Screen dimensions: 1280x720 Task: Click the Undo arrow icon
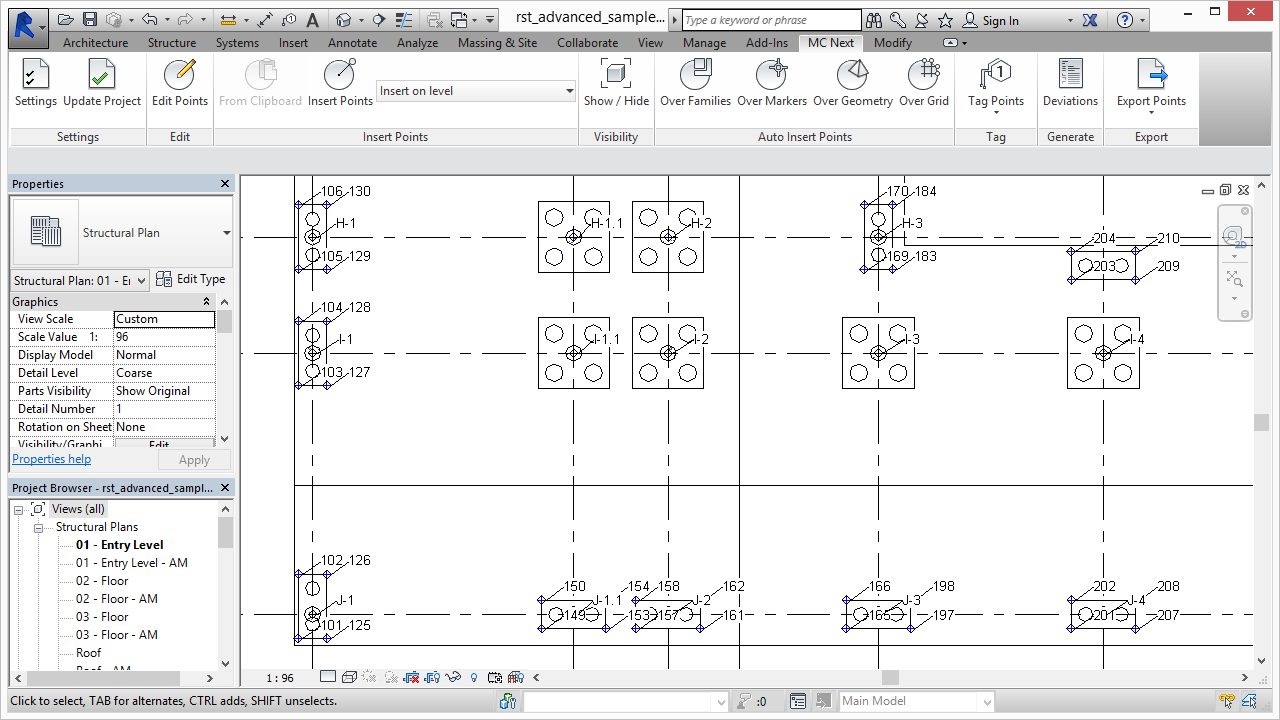[149, 20]
